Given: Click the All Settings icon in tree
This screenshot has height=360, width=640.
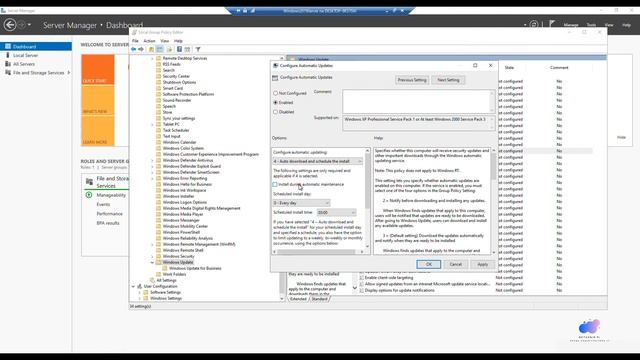Looking at the screenshot, I should pos(152,280).
